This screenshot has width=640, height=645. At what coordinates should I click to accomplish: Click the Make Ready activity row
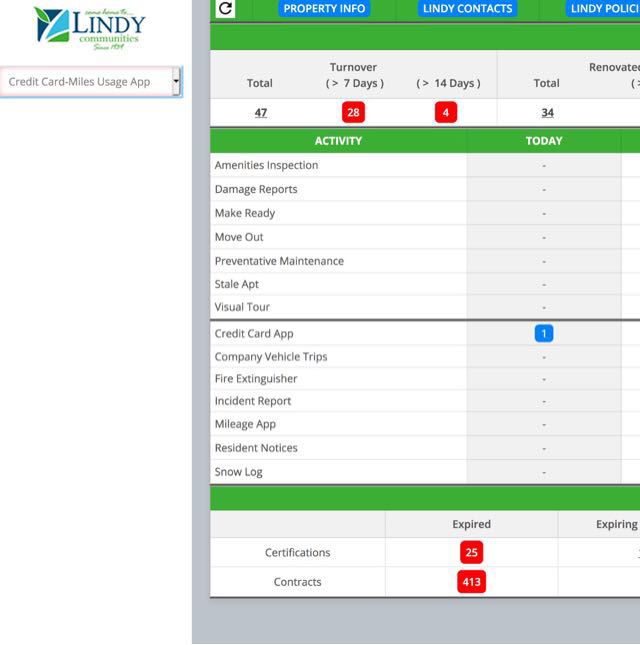tap(245, 213)
